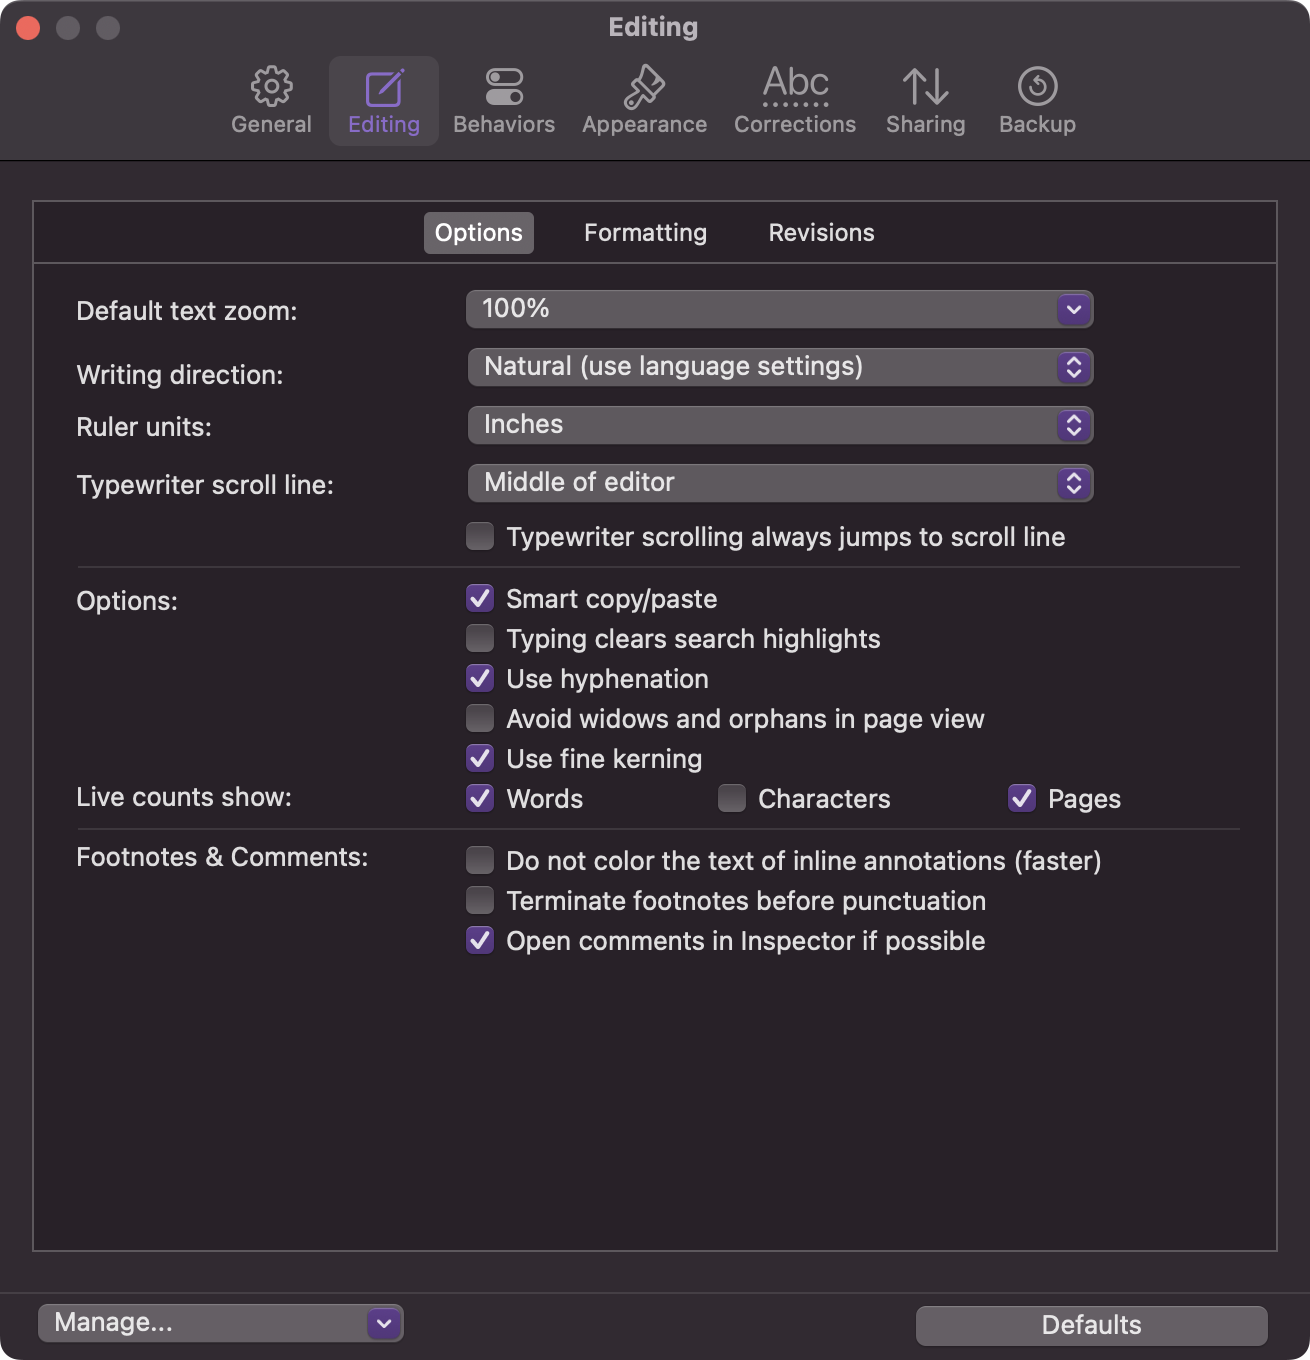Open the Ruler units dropdown
The width and height of the screenshot is (1310, 1360).
780,425
